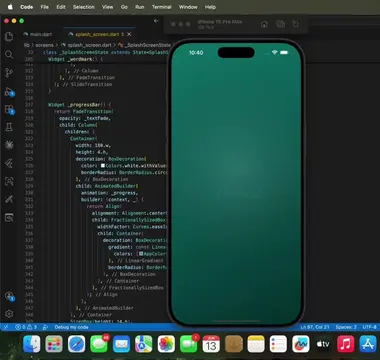Click the screens breadcrumb segment
380x360 pixels.
(x=44, y=45)
